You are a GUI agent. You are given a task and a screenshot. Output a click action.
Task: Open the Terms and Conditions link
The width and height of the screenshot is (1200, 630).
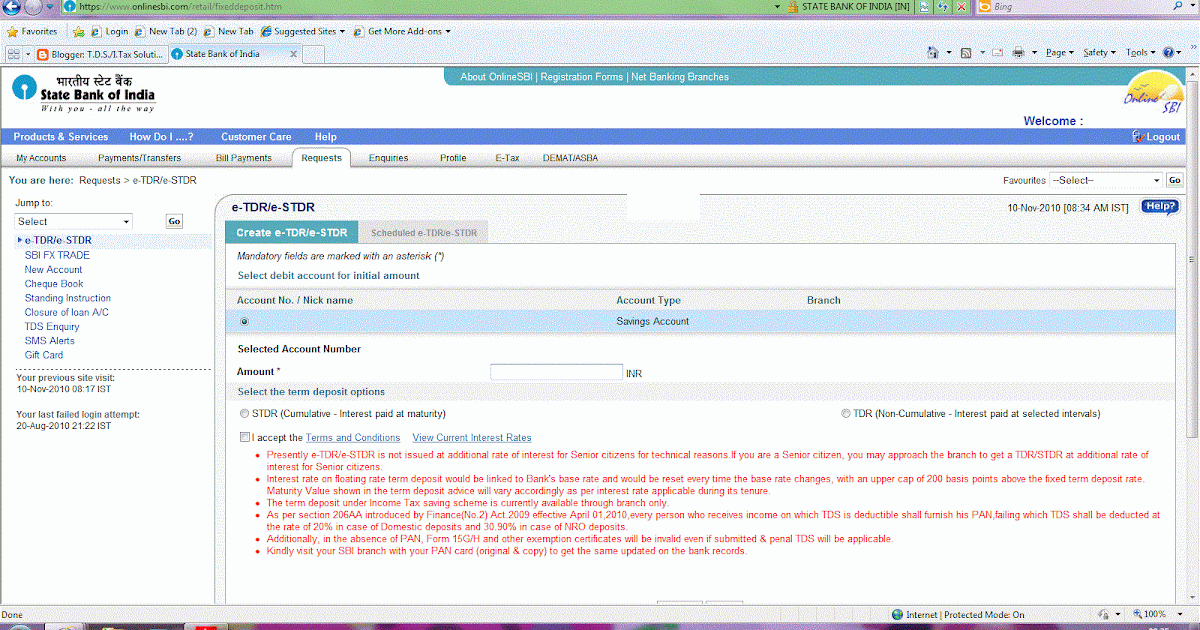pyautogui.click(x=353, y=438)
